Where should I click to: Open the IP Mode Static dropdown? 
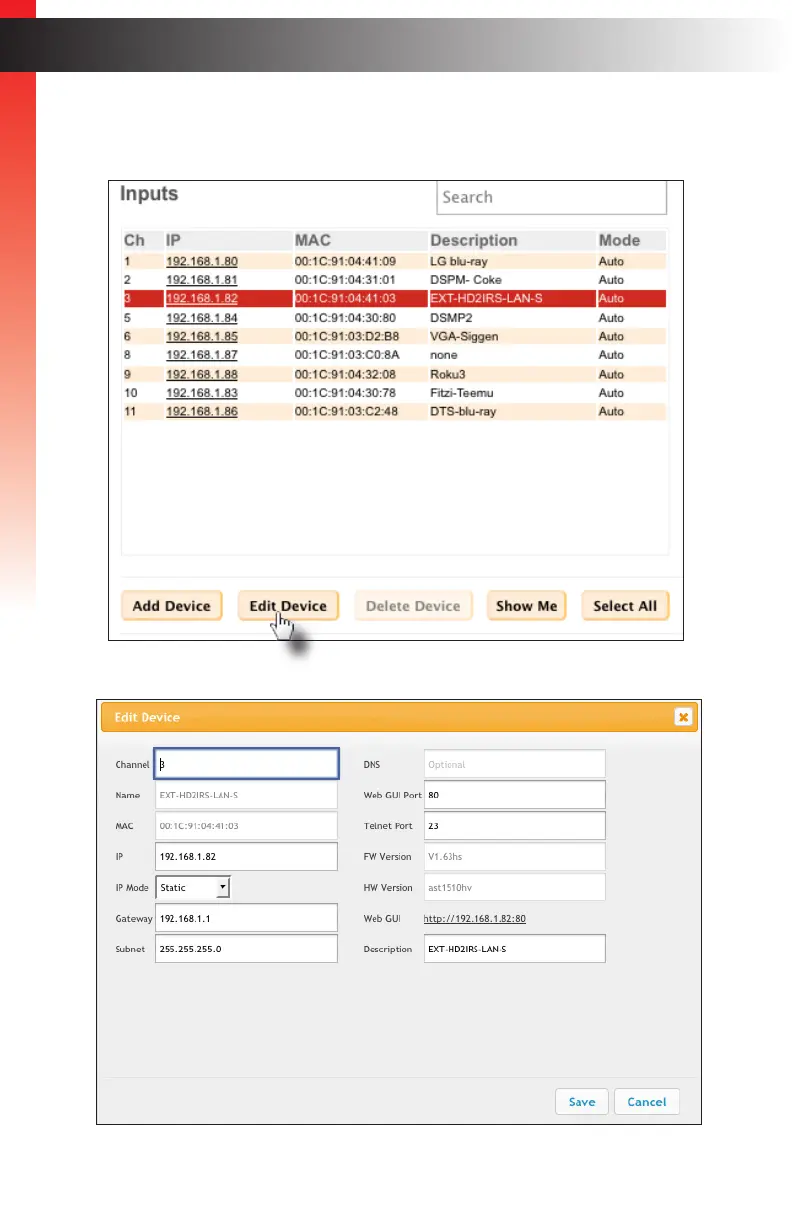[194, 887]
